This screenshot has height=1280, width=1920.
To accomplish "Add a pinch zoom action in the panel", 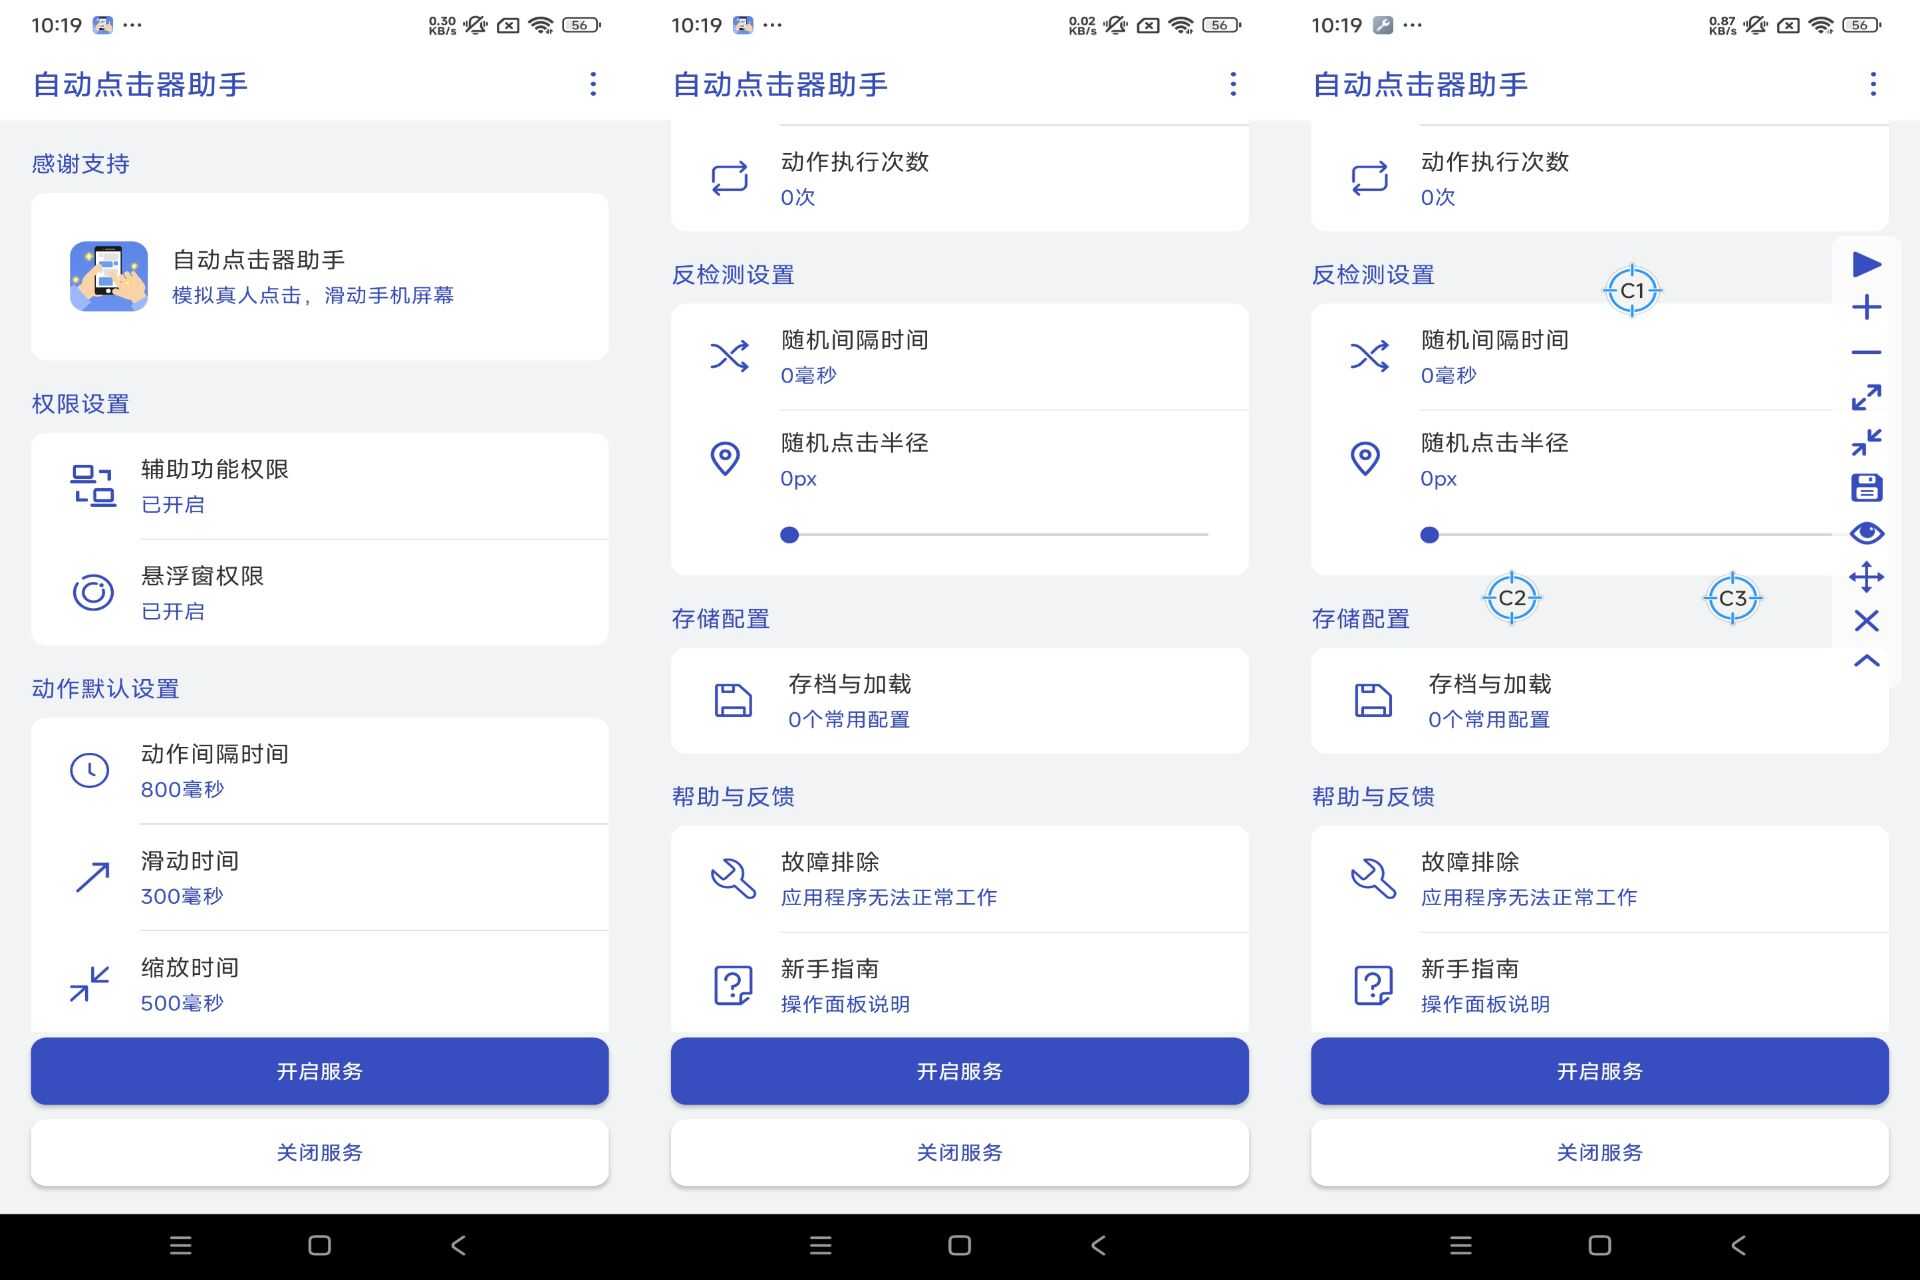I will 1866,442.
